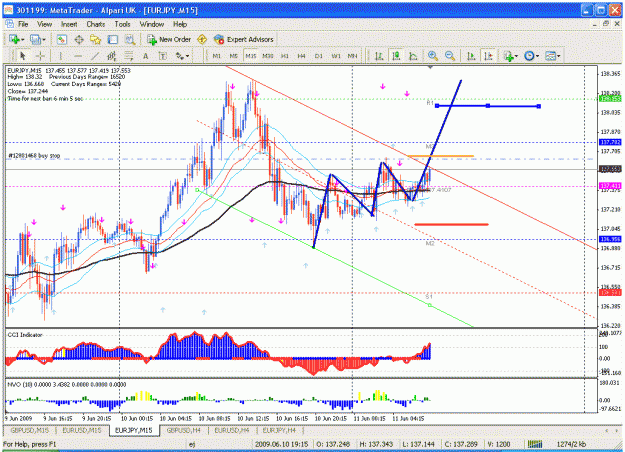Open the Profiles toolbar icon

(x=35, y=39)
